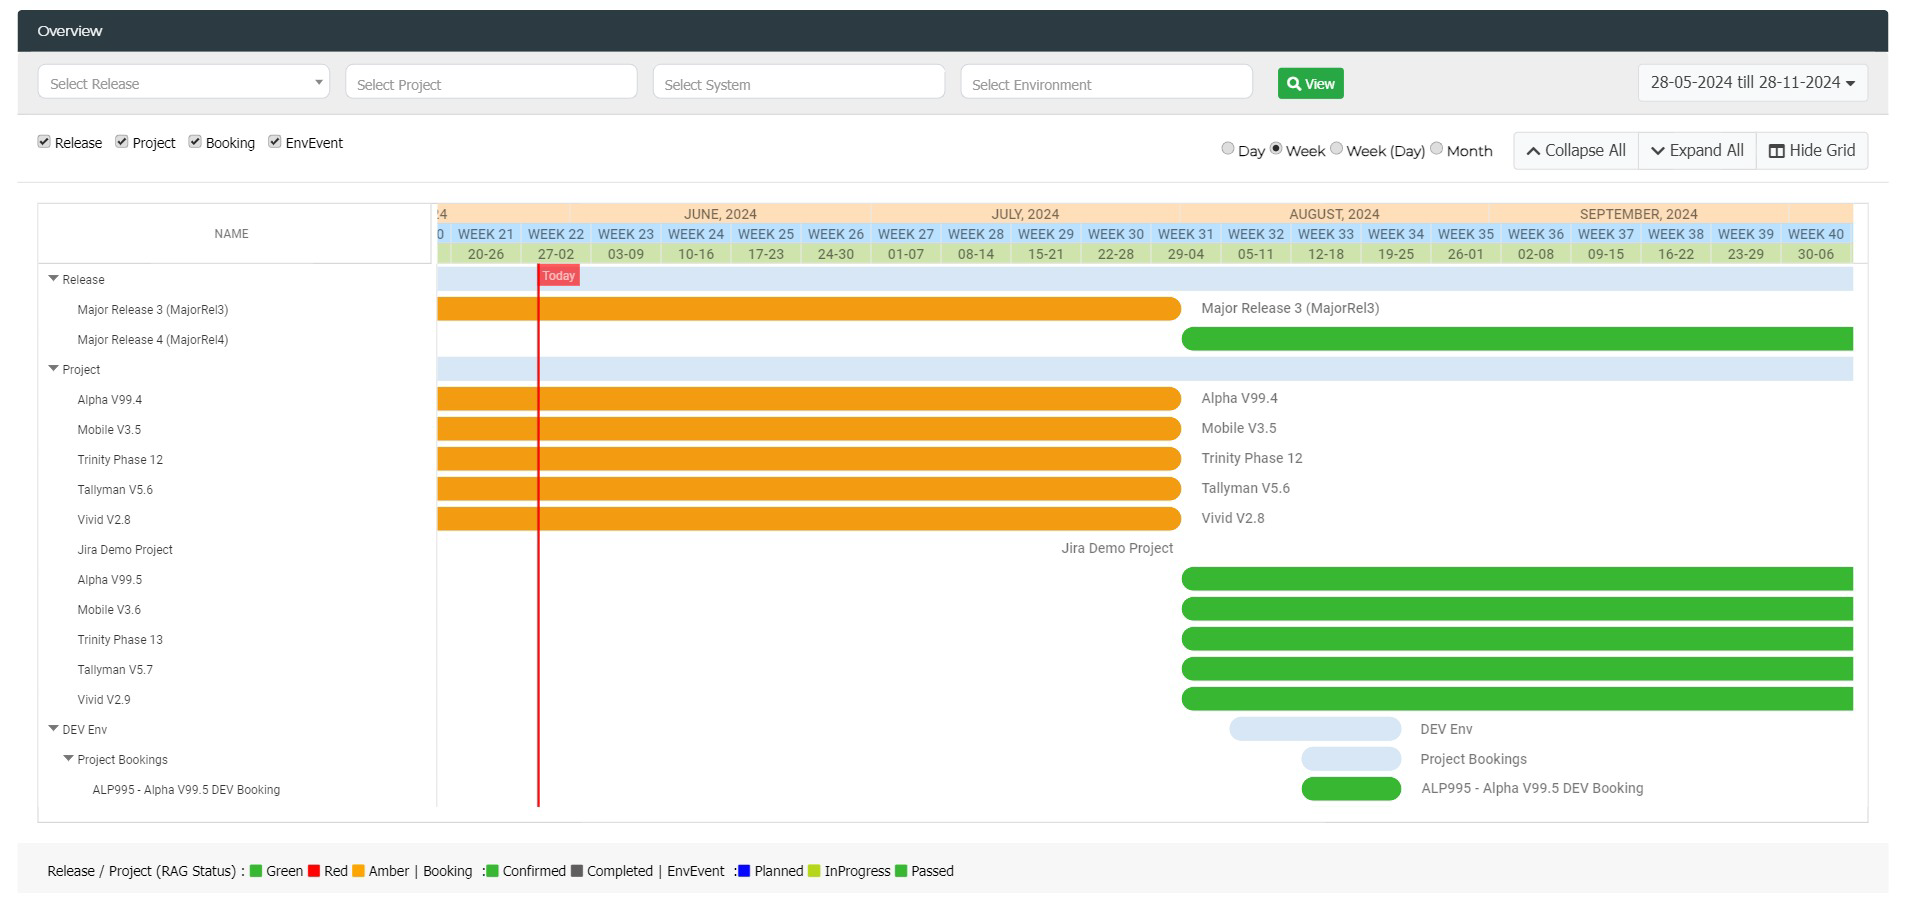Select the Trinity Phase 13 row name
The width and height of the screenshot is (1906, 919).
pyautogui.click(x=120, y=640)
